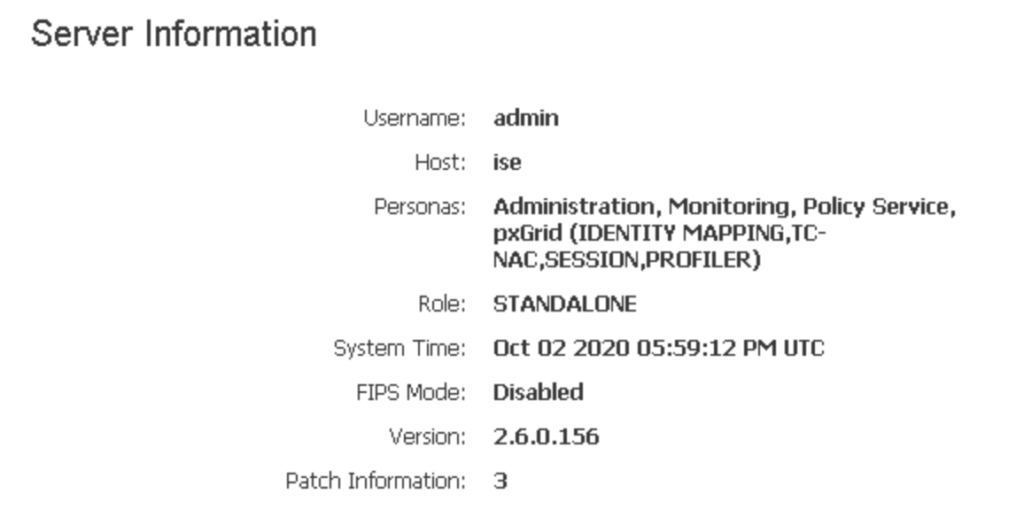Click the FIPS Mode label
1024x524 pixels.
(x=414, y=392)
